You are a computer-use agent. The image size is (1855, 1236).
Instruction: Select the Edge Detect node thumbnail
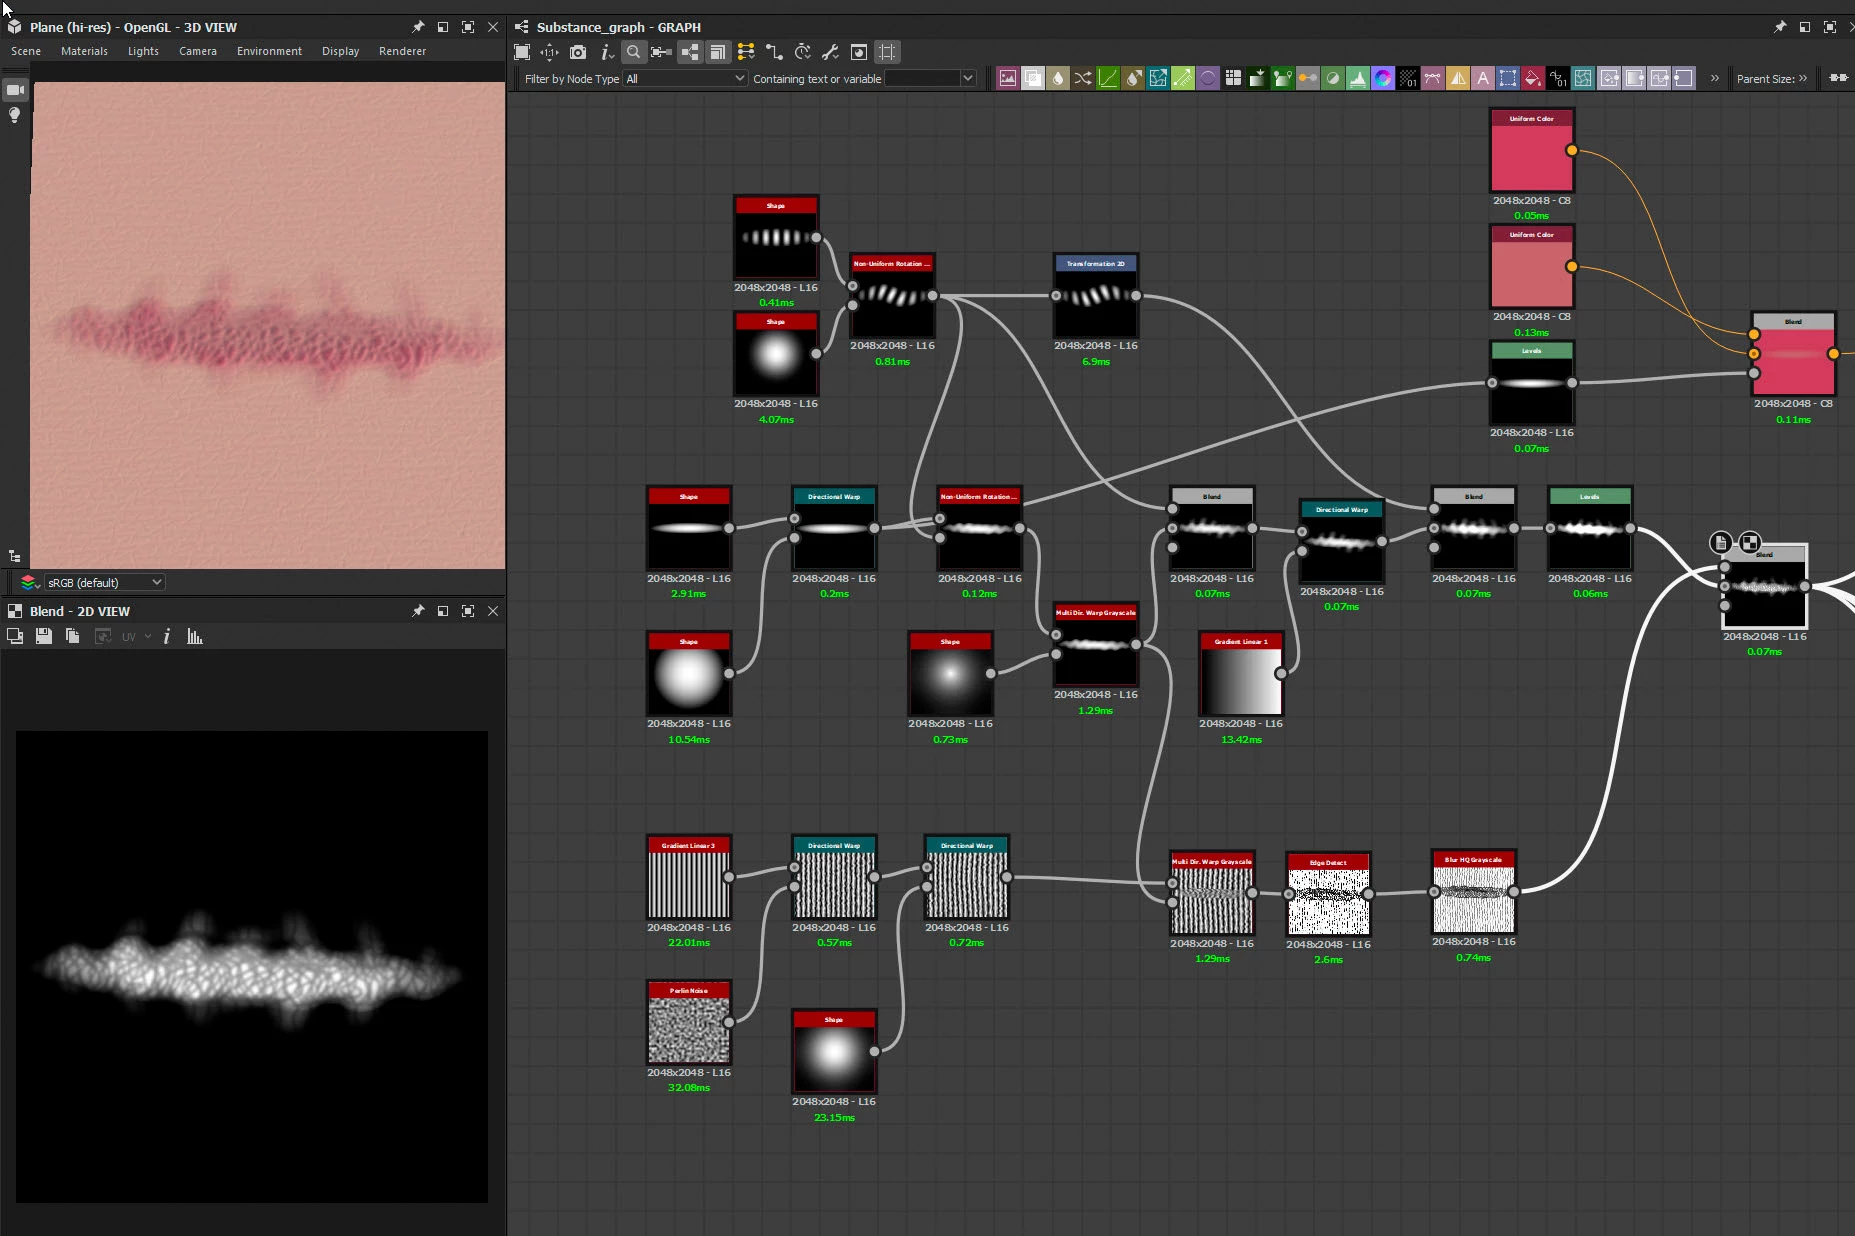(x=1328, y=895)
